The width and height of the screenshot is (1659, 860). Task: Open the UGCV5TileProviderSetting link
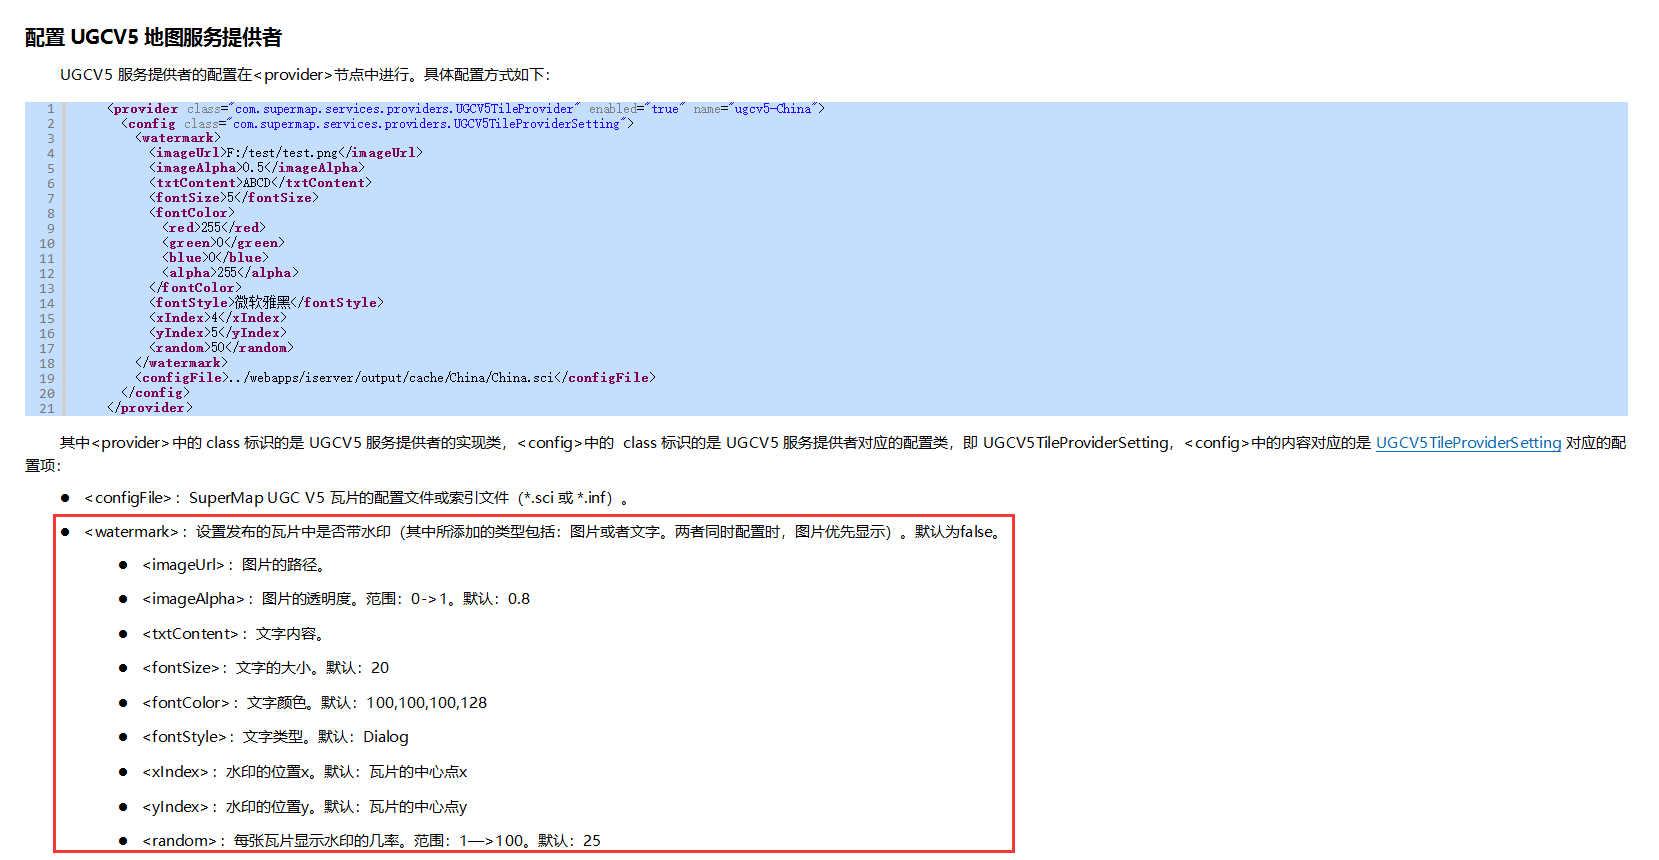(1468, 443)
